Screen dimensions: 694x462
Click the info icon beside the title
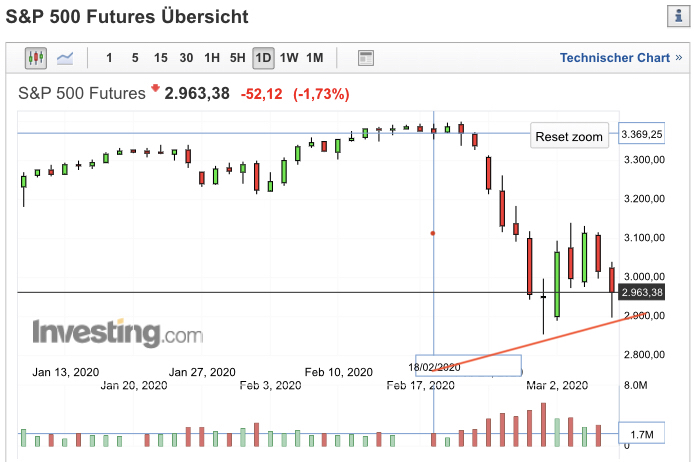pos(675,17)
